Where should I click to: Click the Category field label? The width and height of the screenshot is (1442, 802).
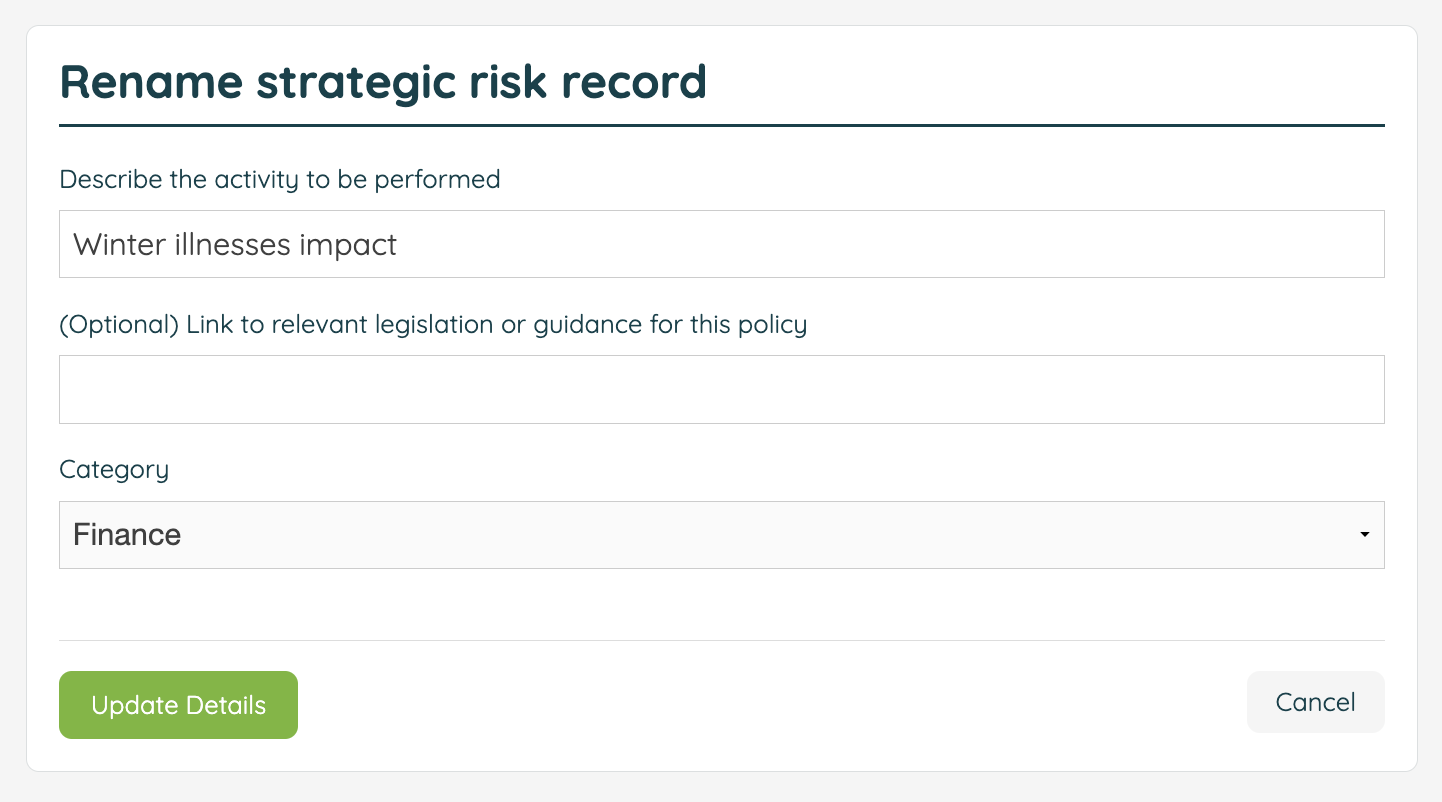(114, 470)
